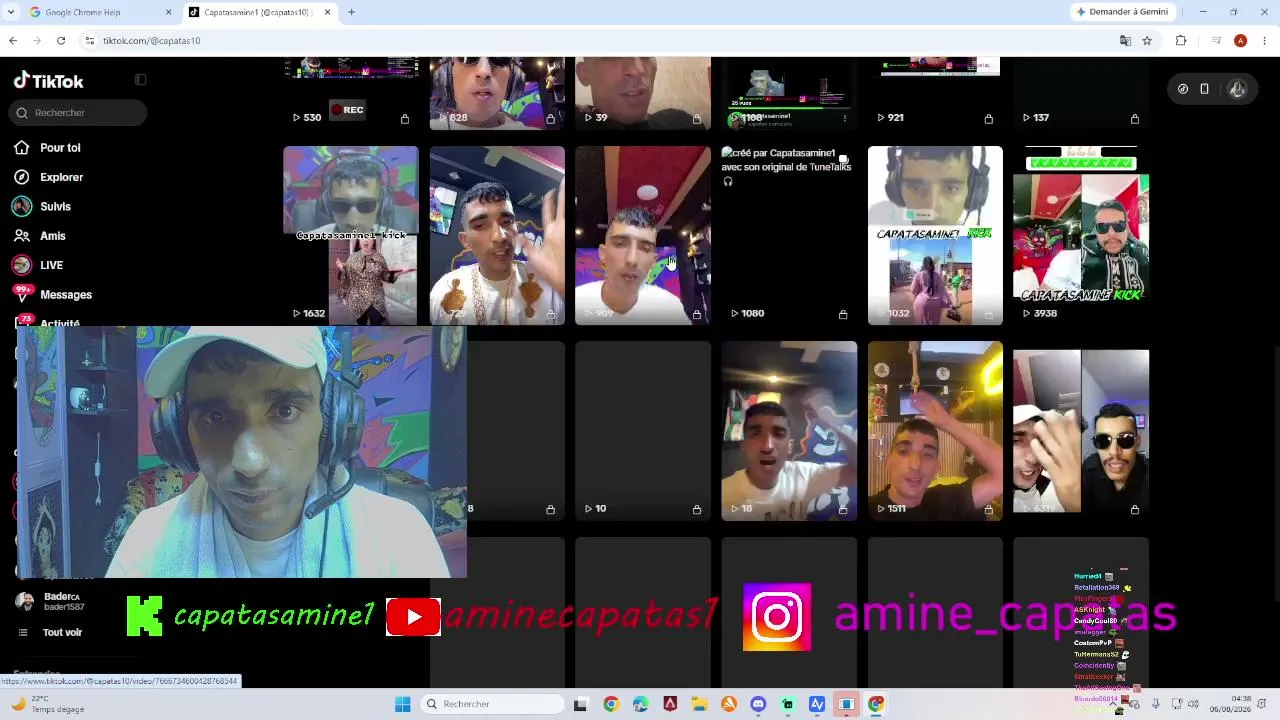This screenshot has height=720, width=1280.
Task: Open the video with 1032 views
Action: [935, 236]
